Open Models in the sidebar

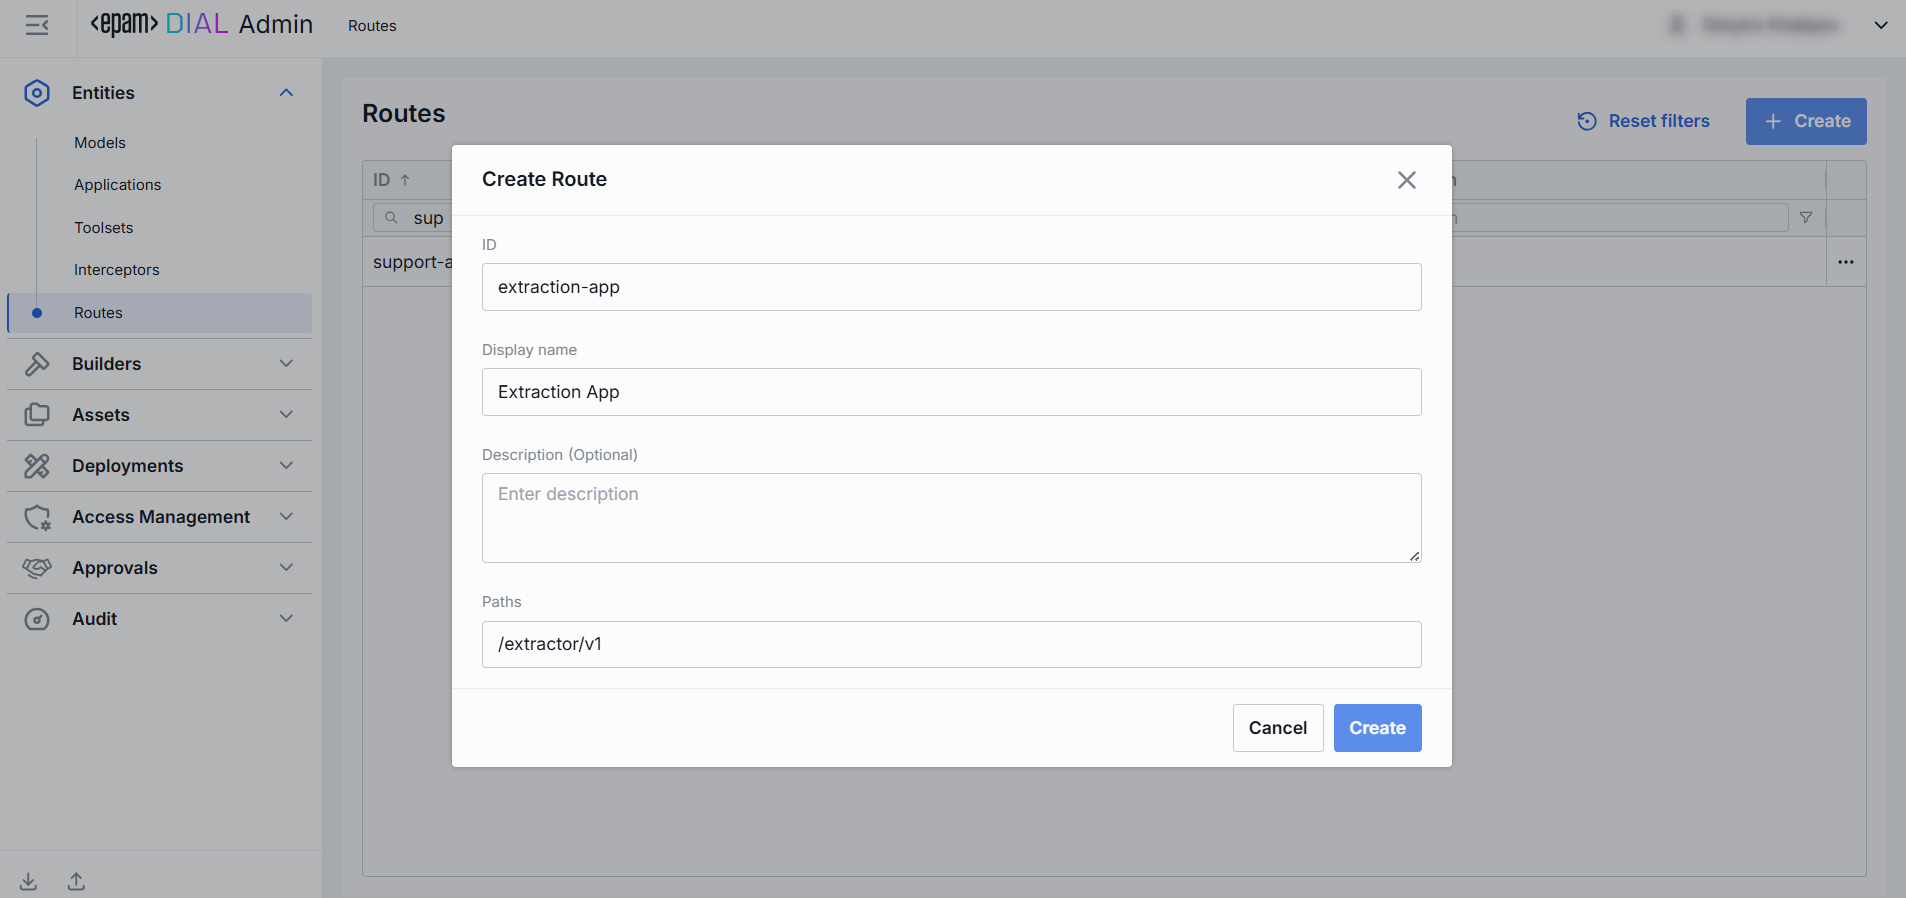[x=100, y=143]
